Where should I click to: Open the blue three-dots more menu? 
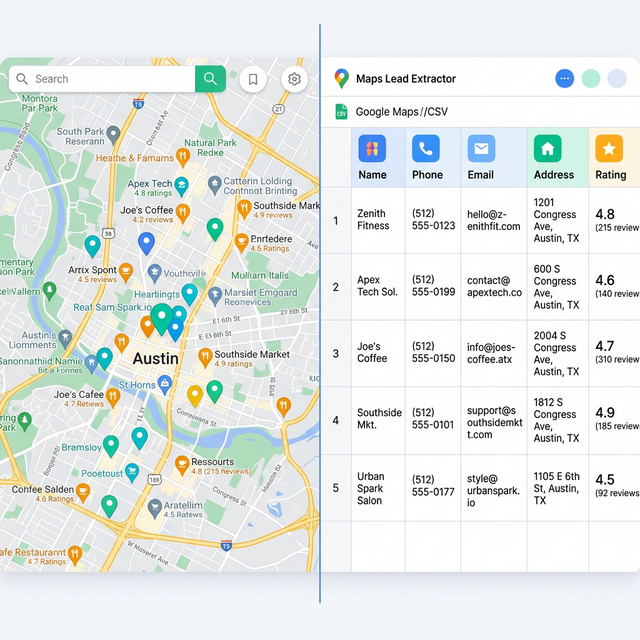(x=565, y=78)
